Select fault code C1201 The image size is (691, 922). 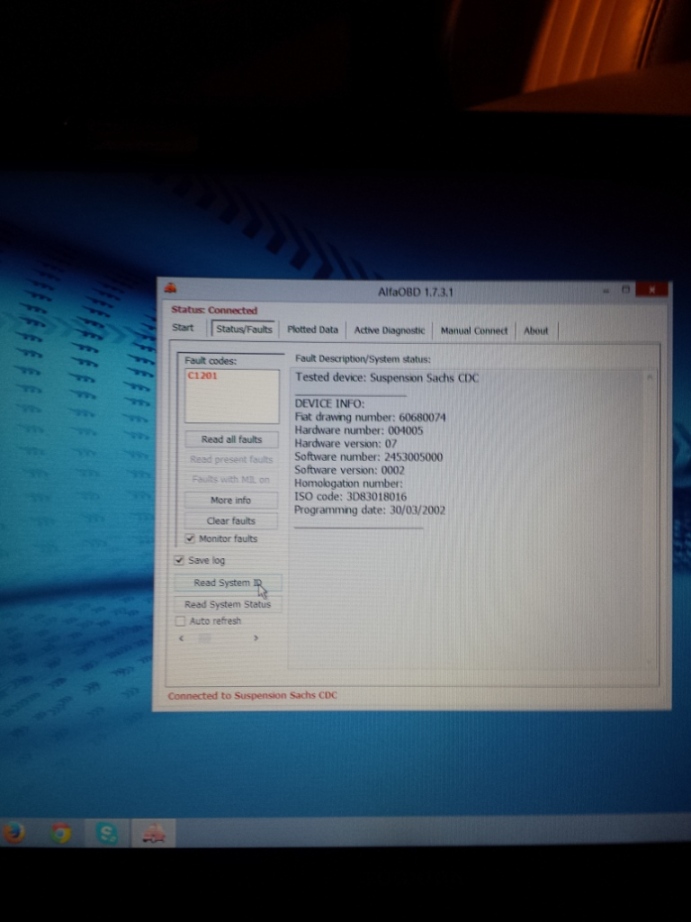click(x=202, y=376)
